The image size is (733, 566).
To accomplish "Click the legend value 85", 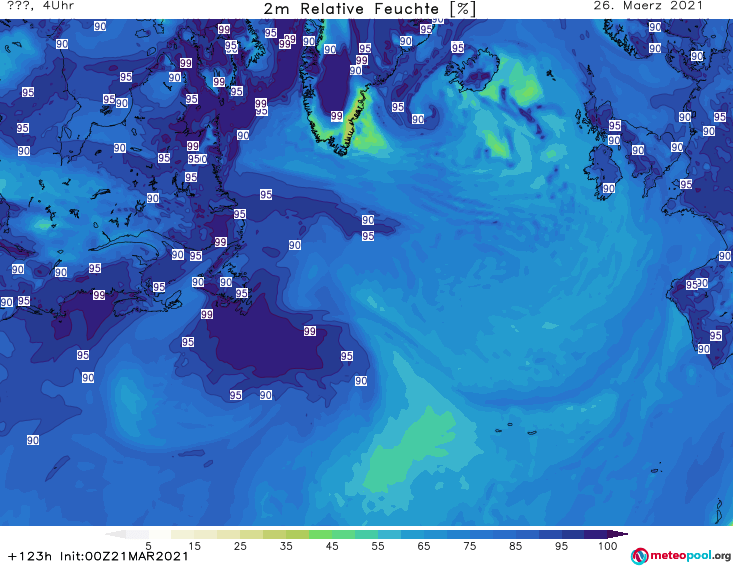I will (515, 546).
